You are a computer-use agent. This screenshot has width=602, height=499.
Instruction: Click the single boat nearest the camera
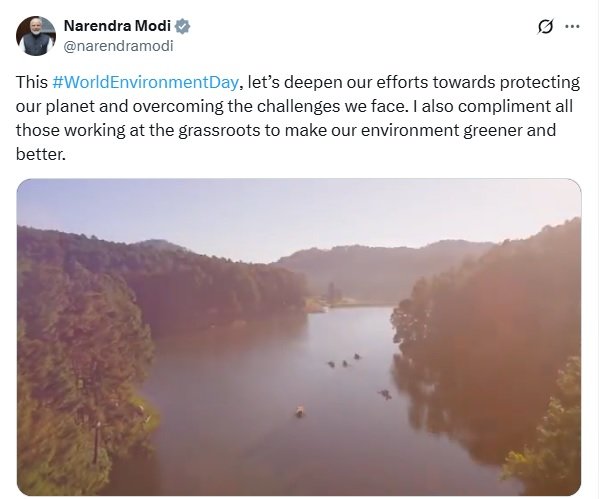point(298,410)
